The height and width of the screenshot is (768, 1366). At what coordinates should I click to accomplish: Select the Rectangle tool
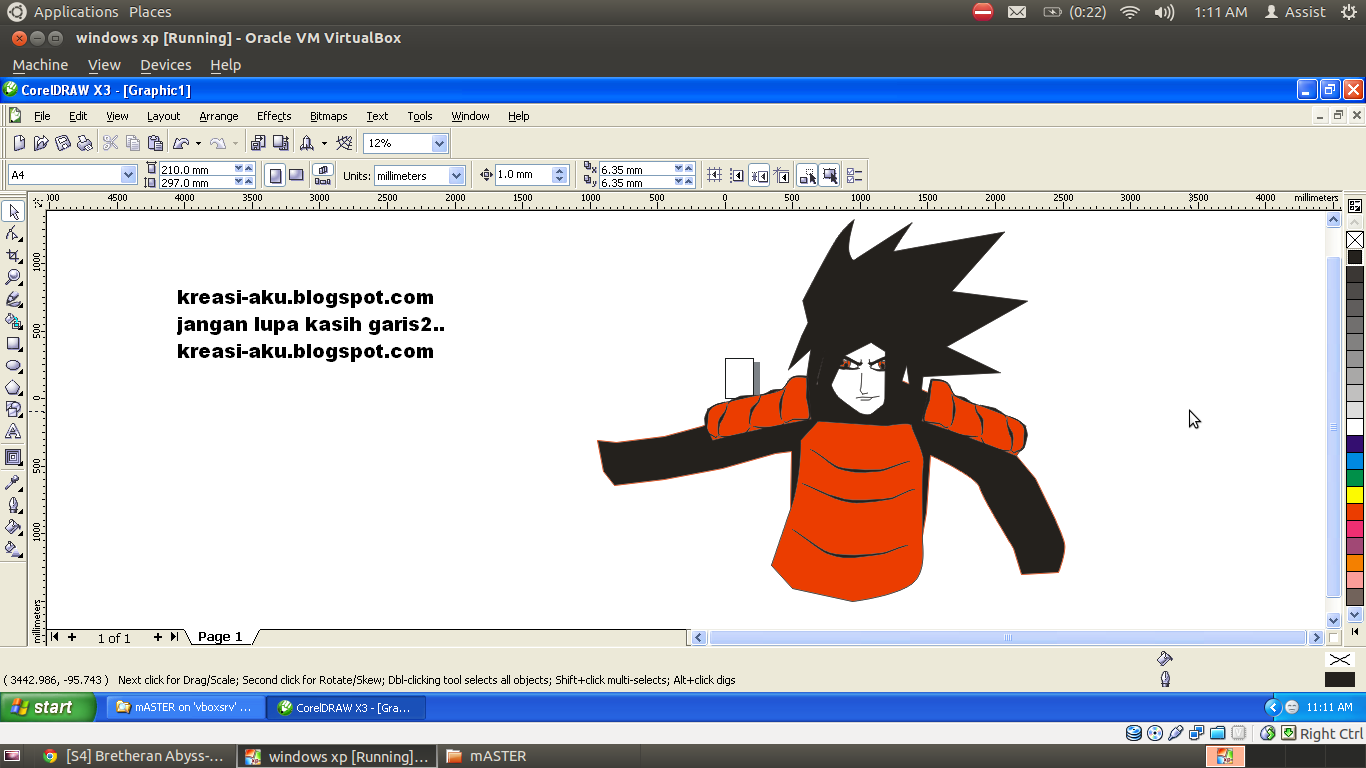[13, 343]
